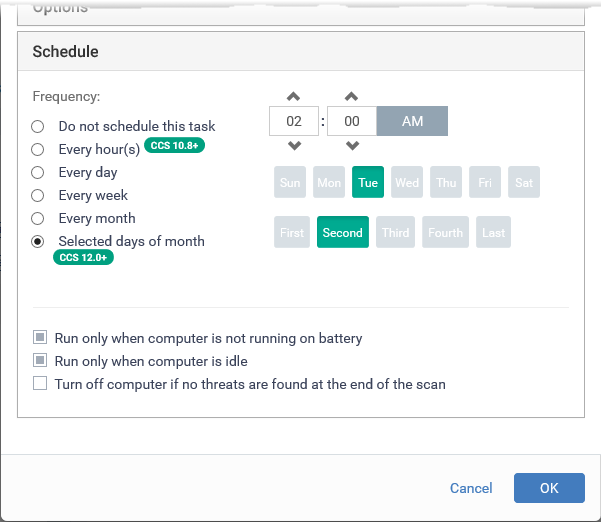
Task: Select the Every day frequency option
Action: pyautogui.click(x=38, y=172)
